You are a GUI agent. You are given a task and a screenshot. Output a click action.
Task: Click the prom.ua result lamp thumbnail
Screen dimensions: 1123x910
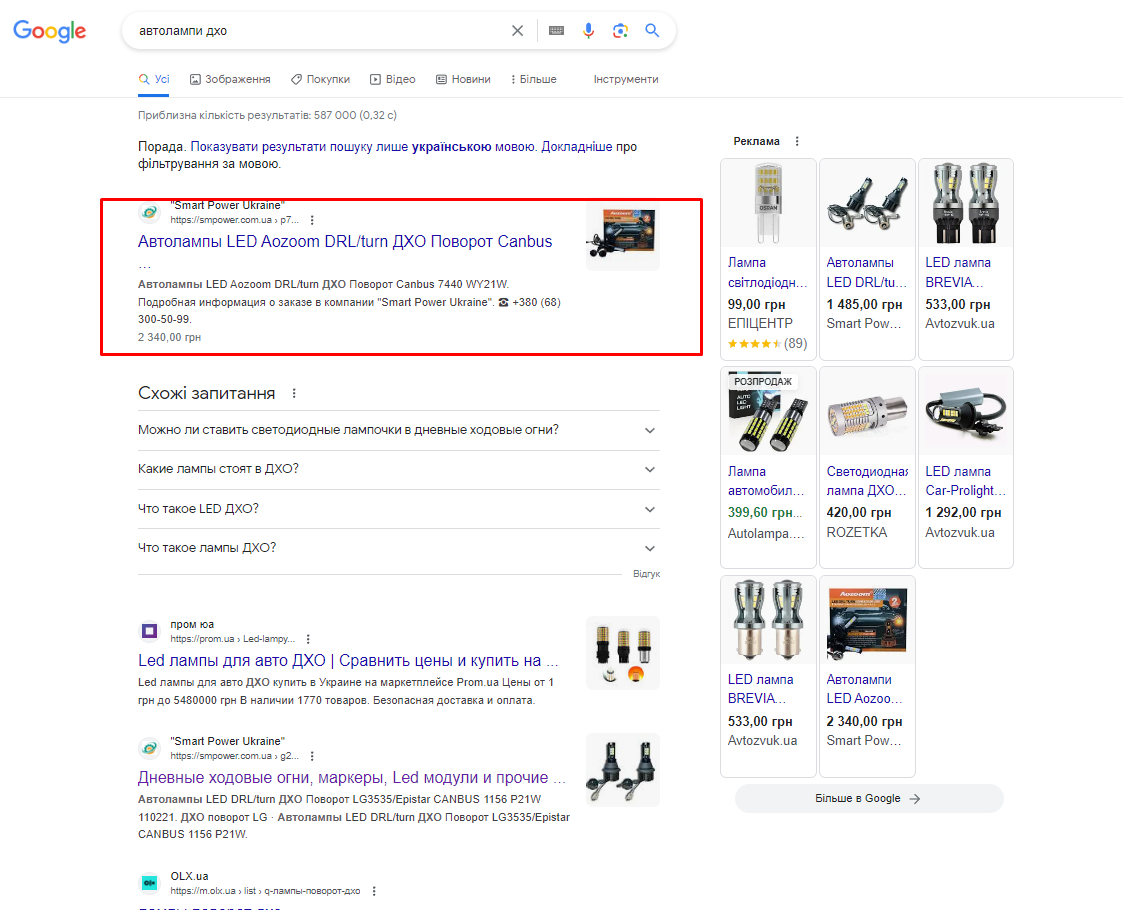[x=622, y=653]
